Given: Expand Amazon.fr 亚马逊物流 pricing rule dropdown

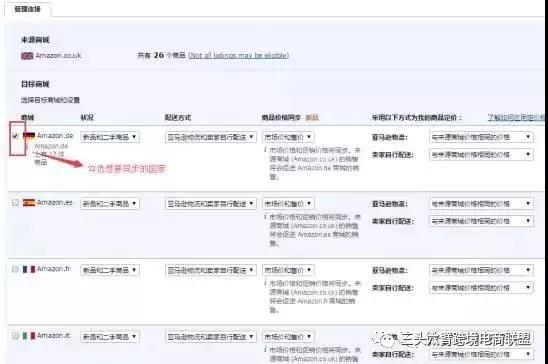Looking at the screenshot, I should 481,270.
